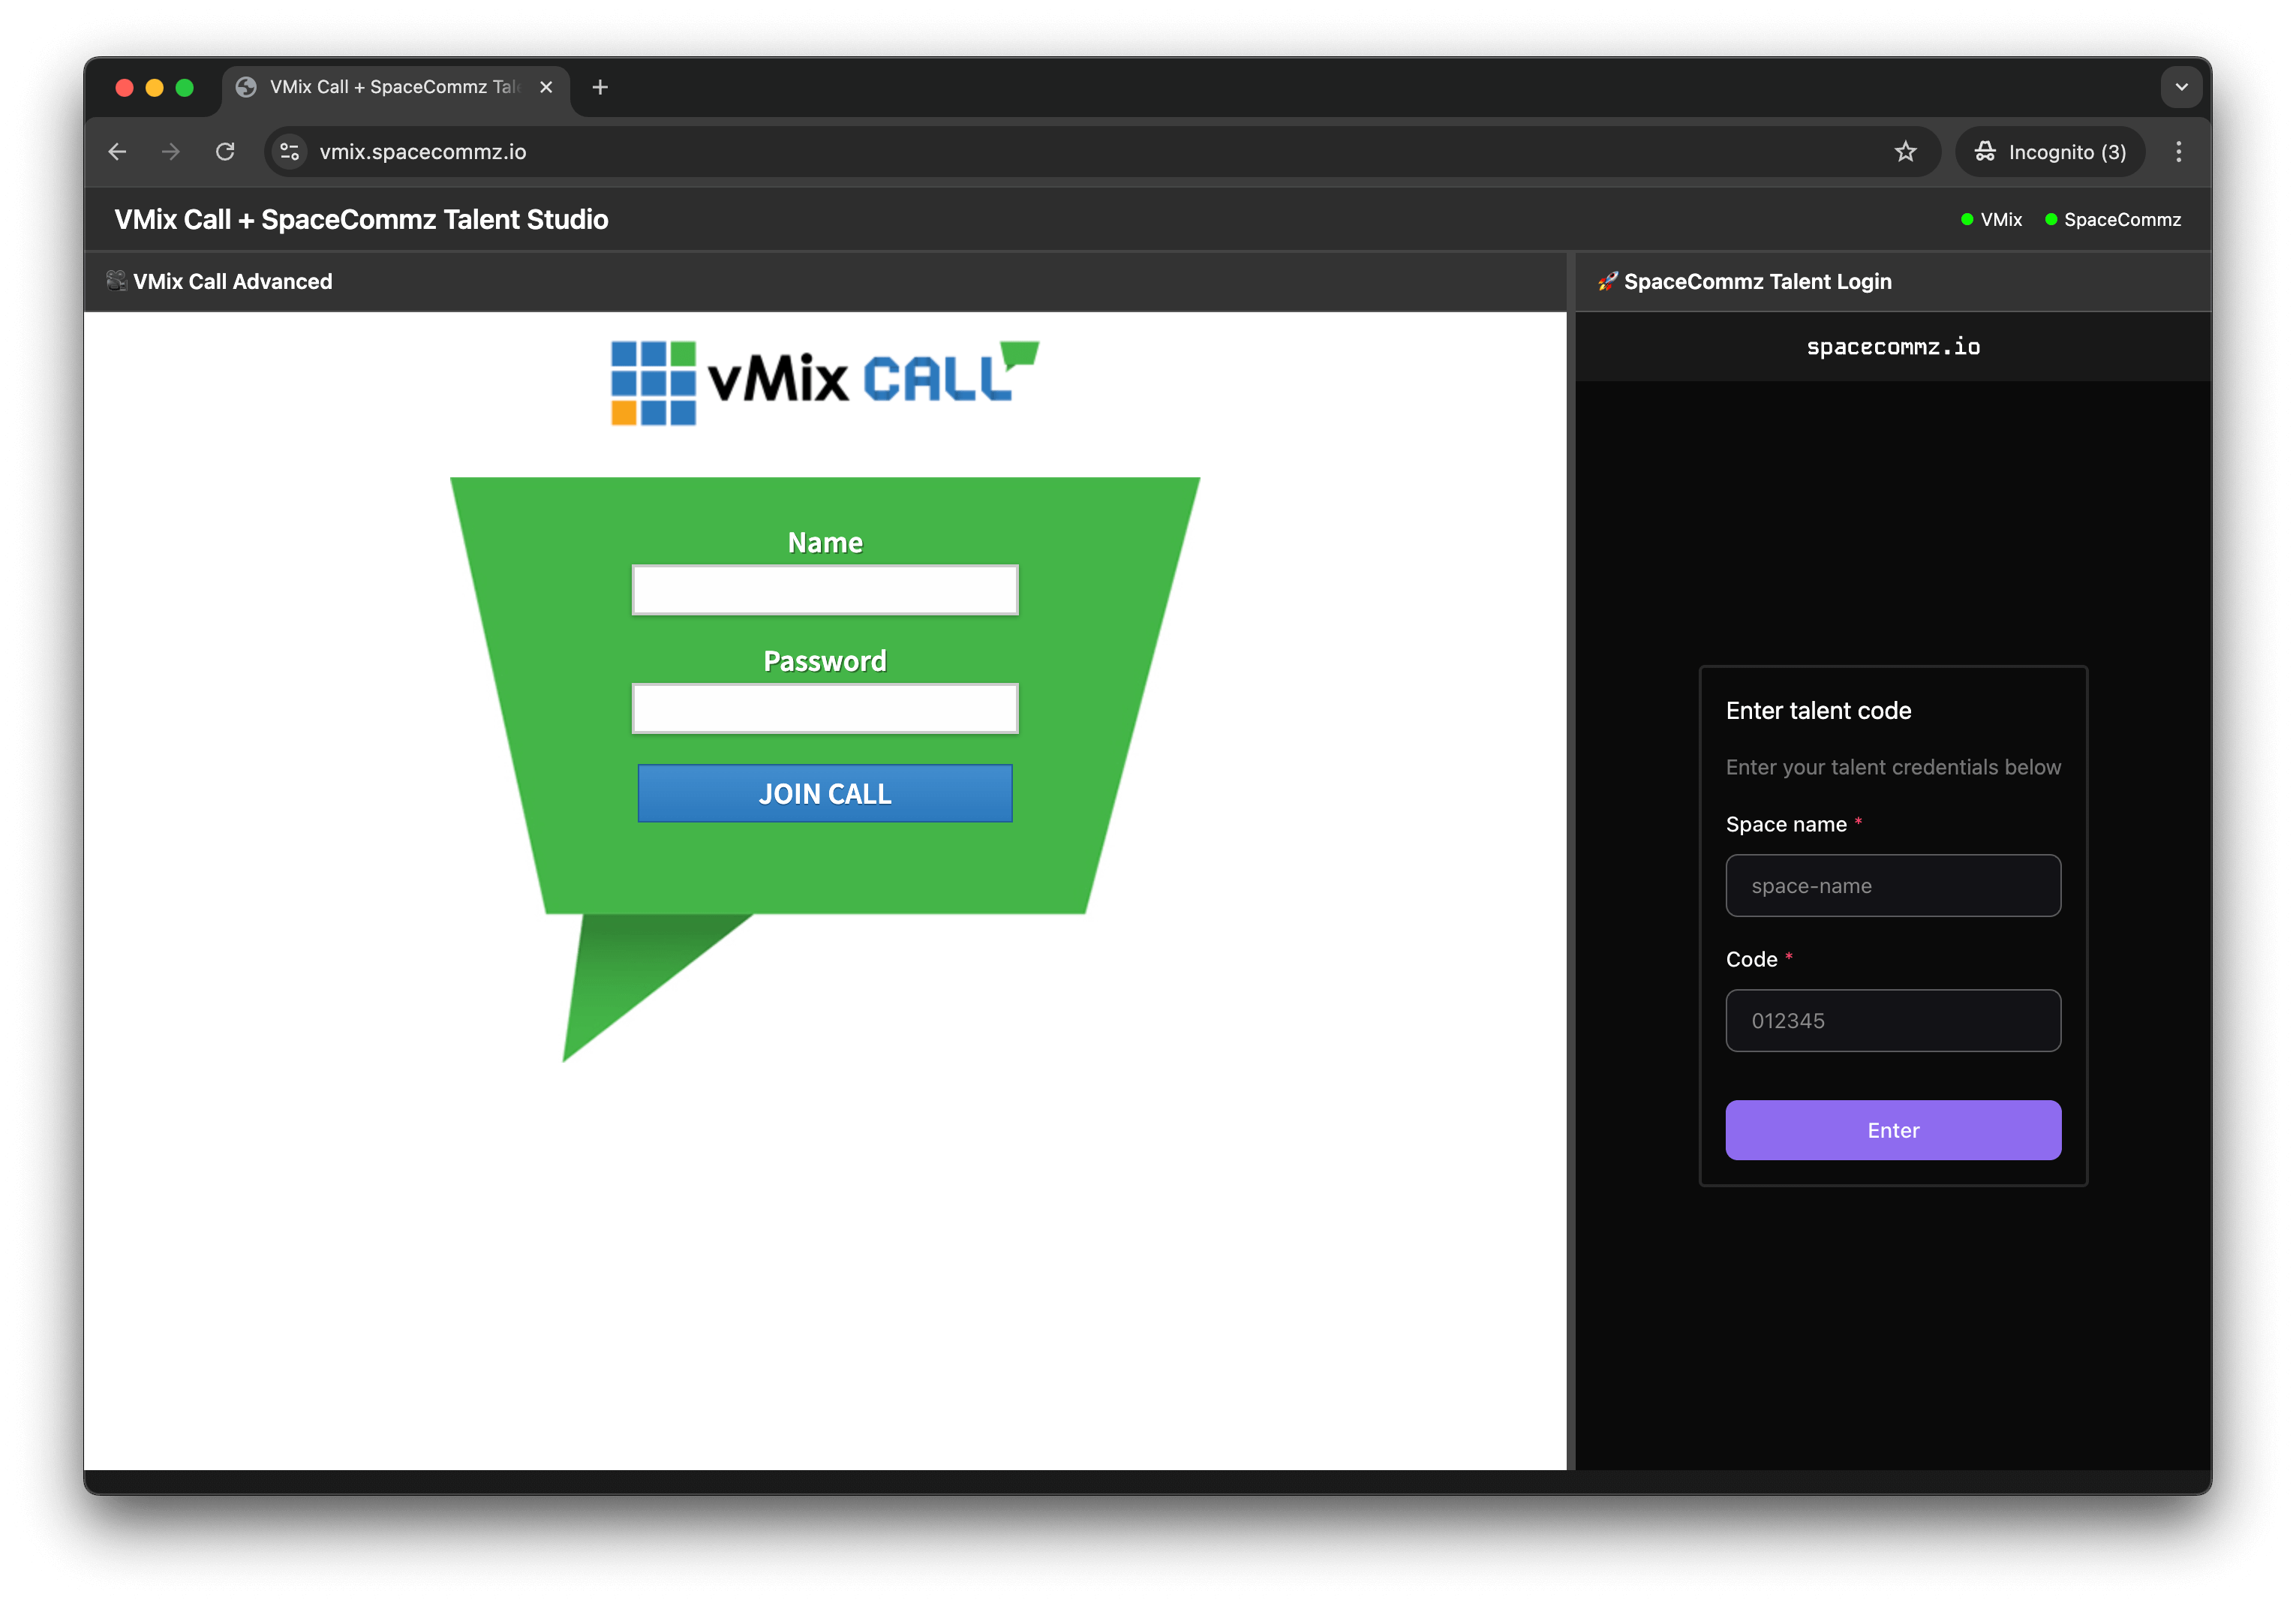Click the spacecommz.io heading link
The image size is (2296, 1606).
pyautogui.click(x=1893, y=347)
